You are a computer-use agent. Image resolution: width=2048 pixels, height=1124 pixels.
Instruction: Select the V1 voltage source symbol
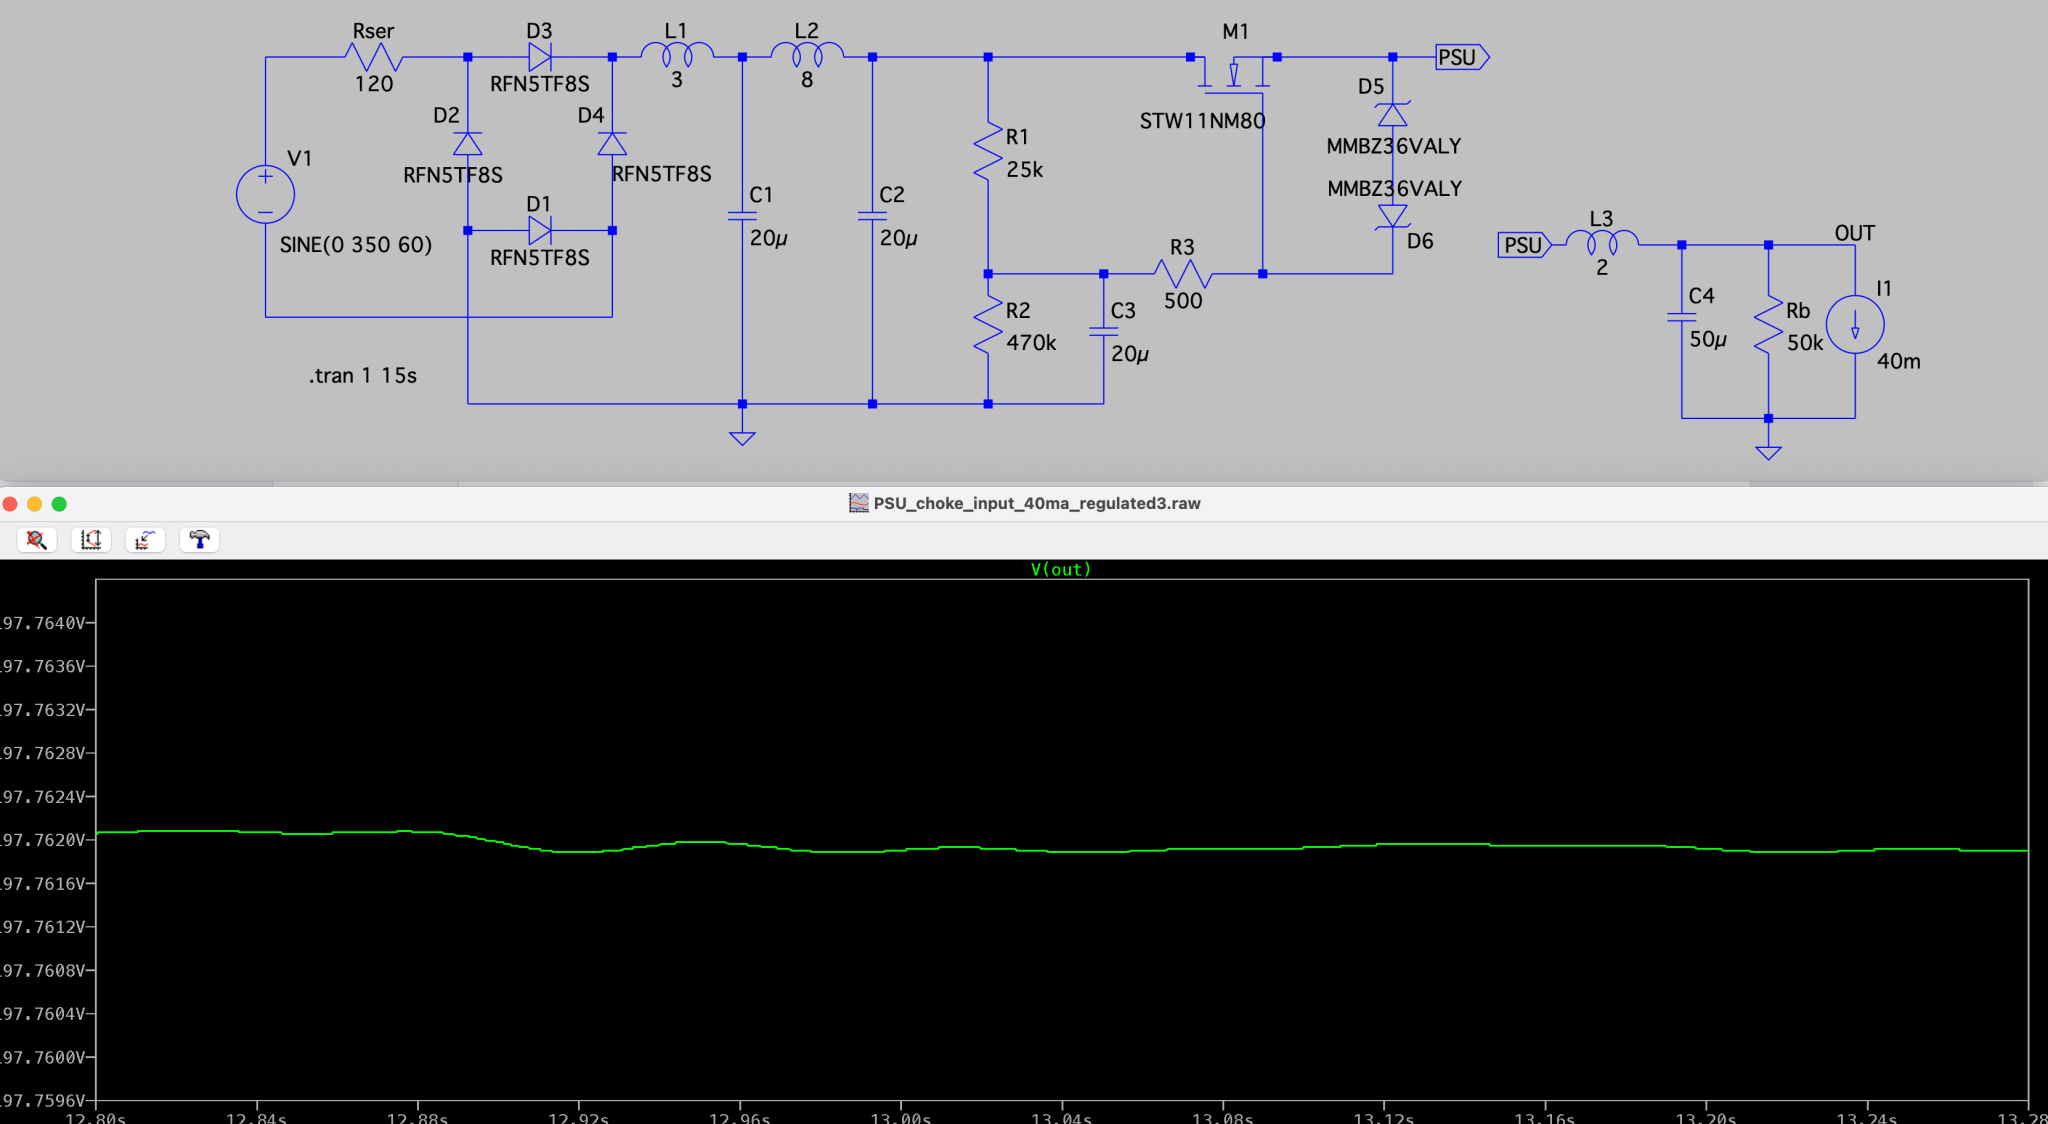pyautogui.click(x=265, y=194)
